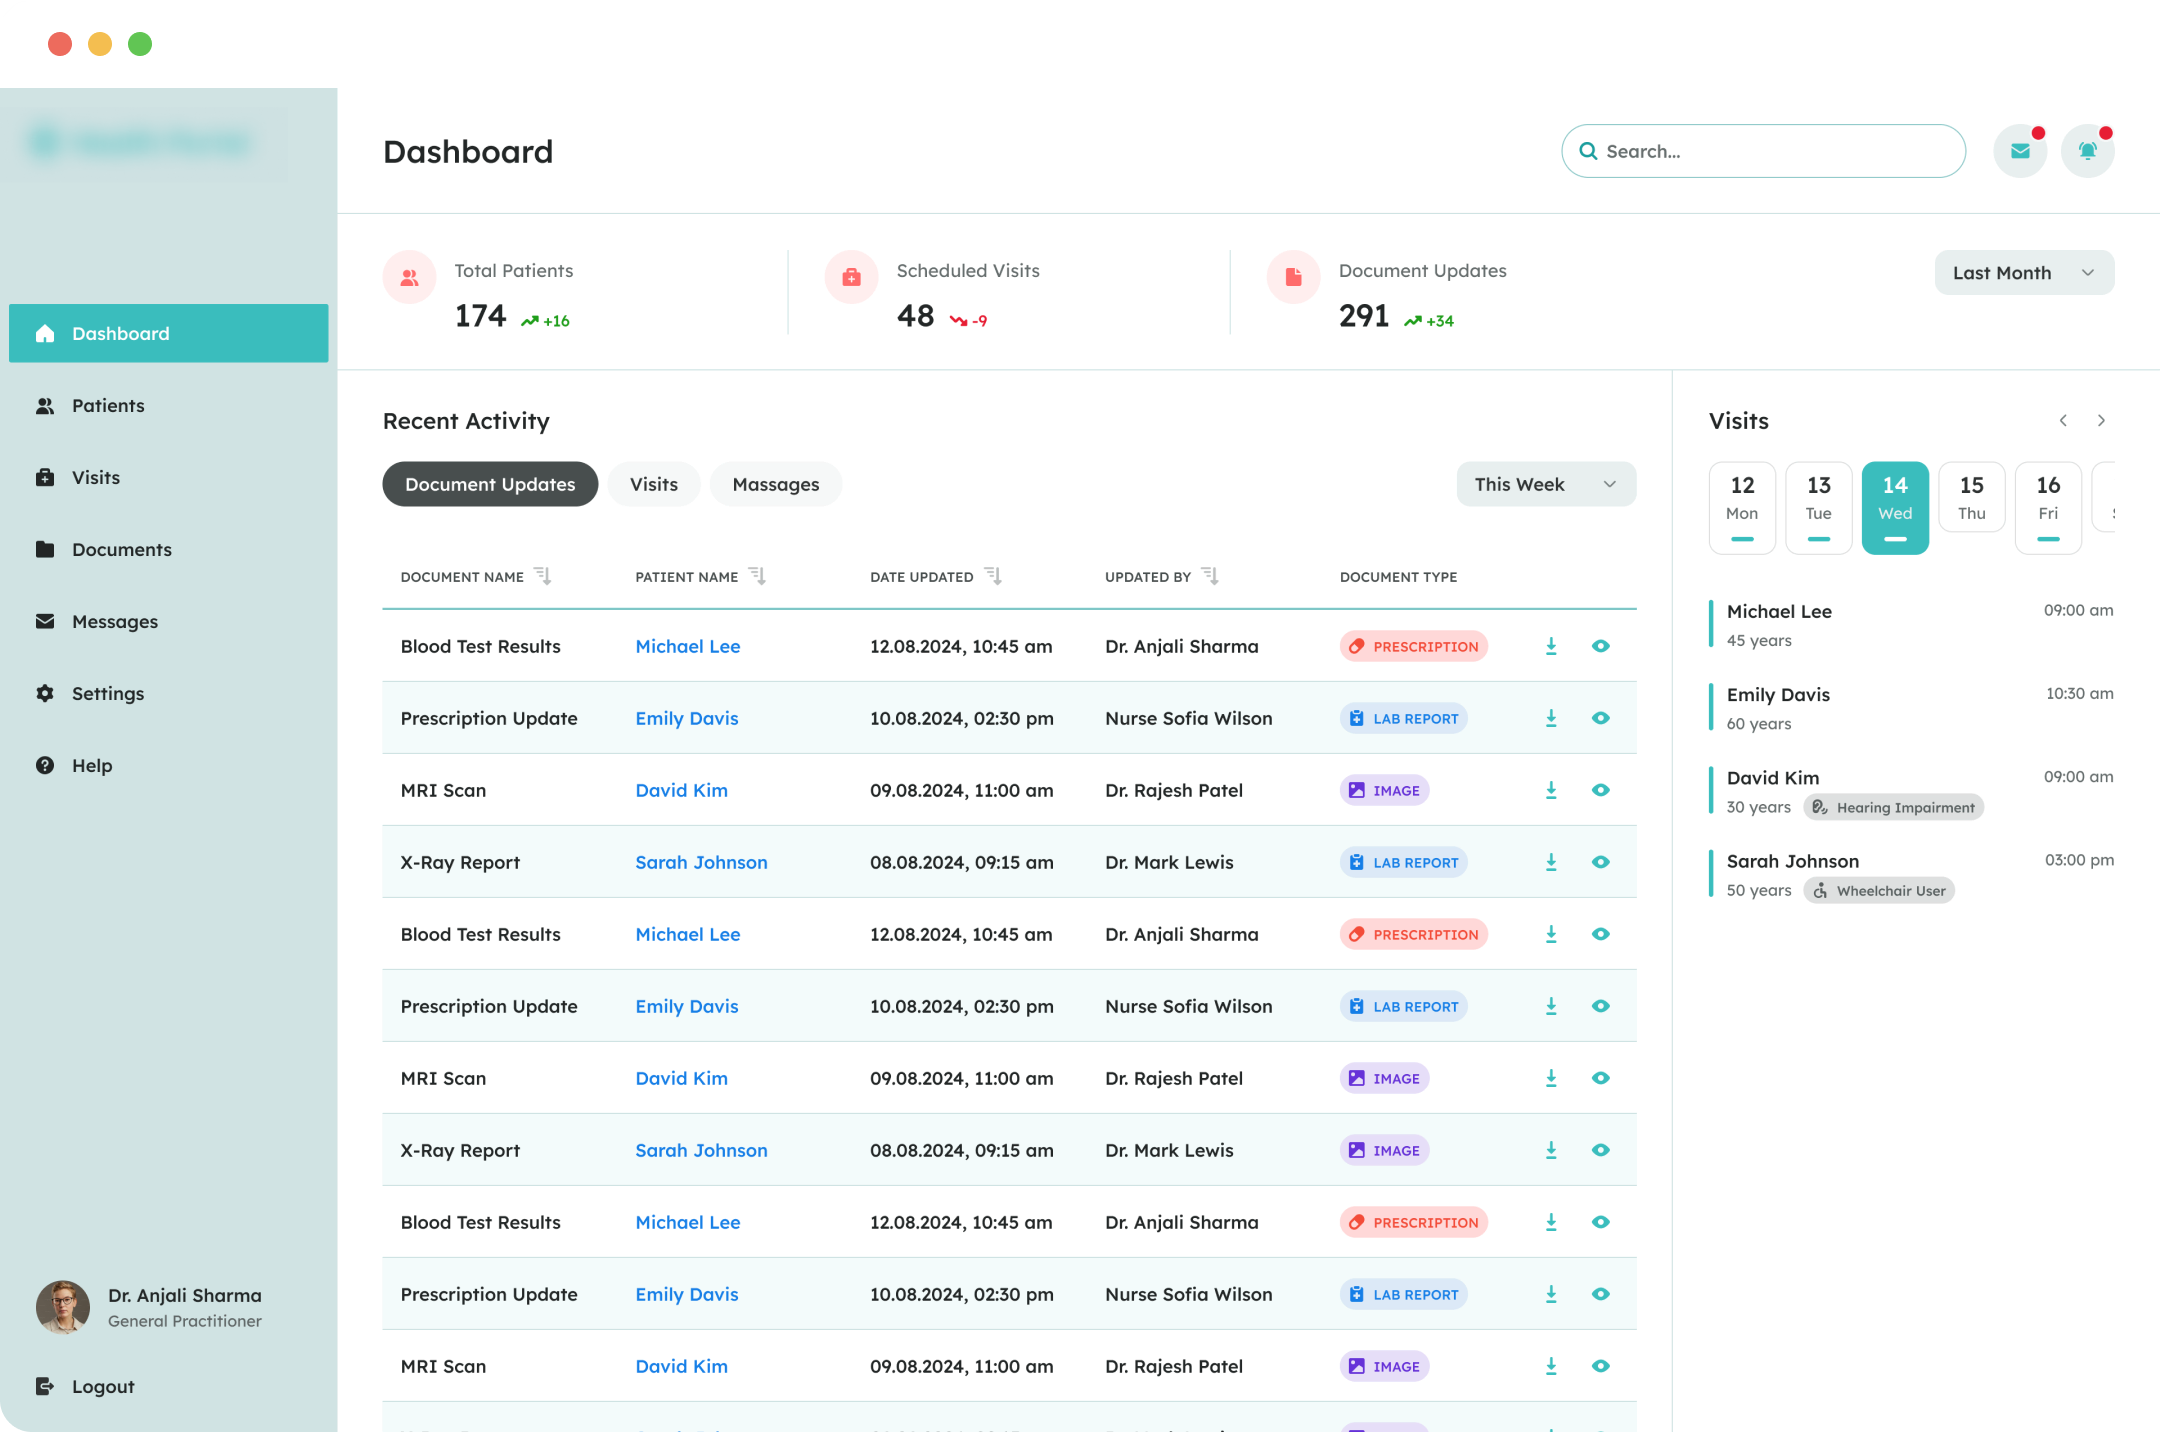Sort by Patient Name column icon
This screenshot has height=1432, width=2160.
[758, 576]
